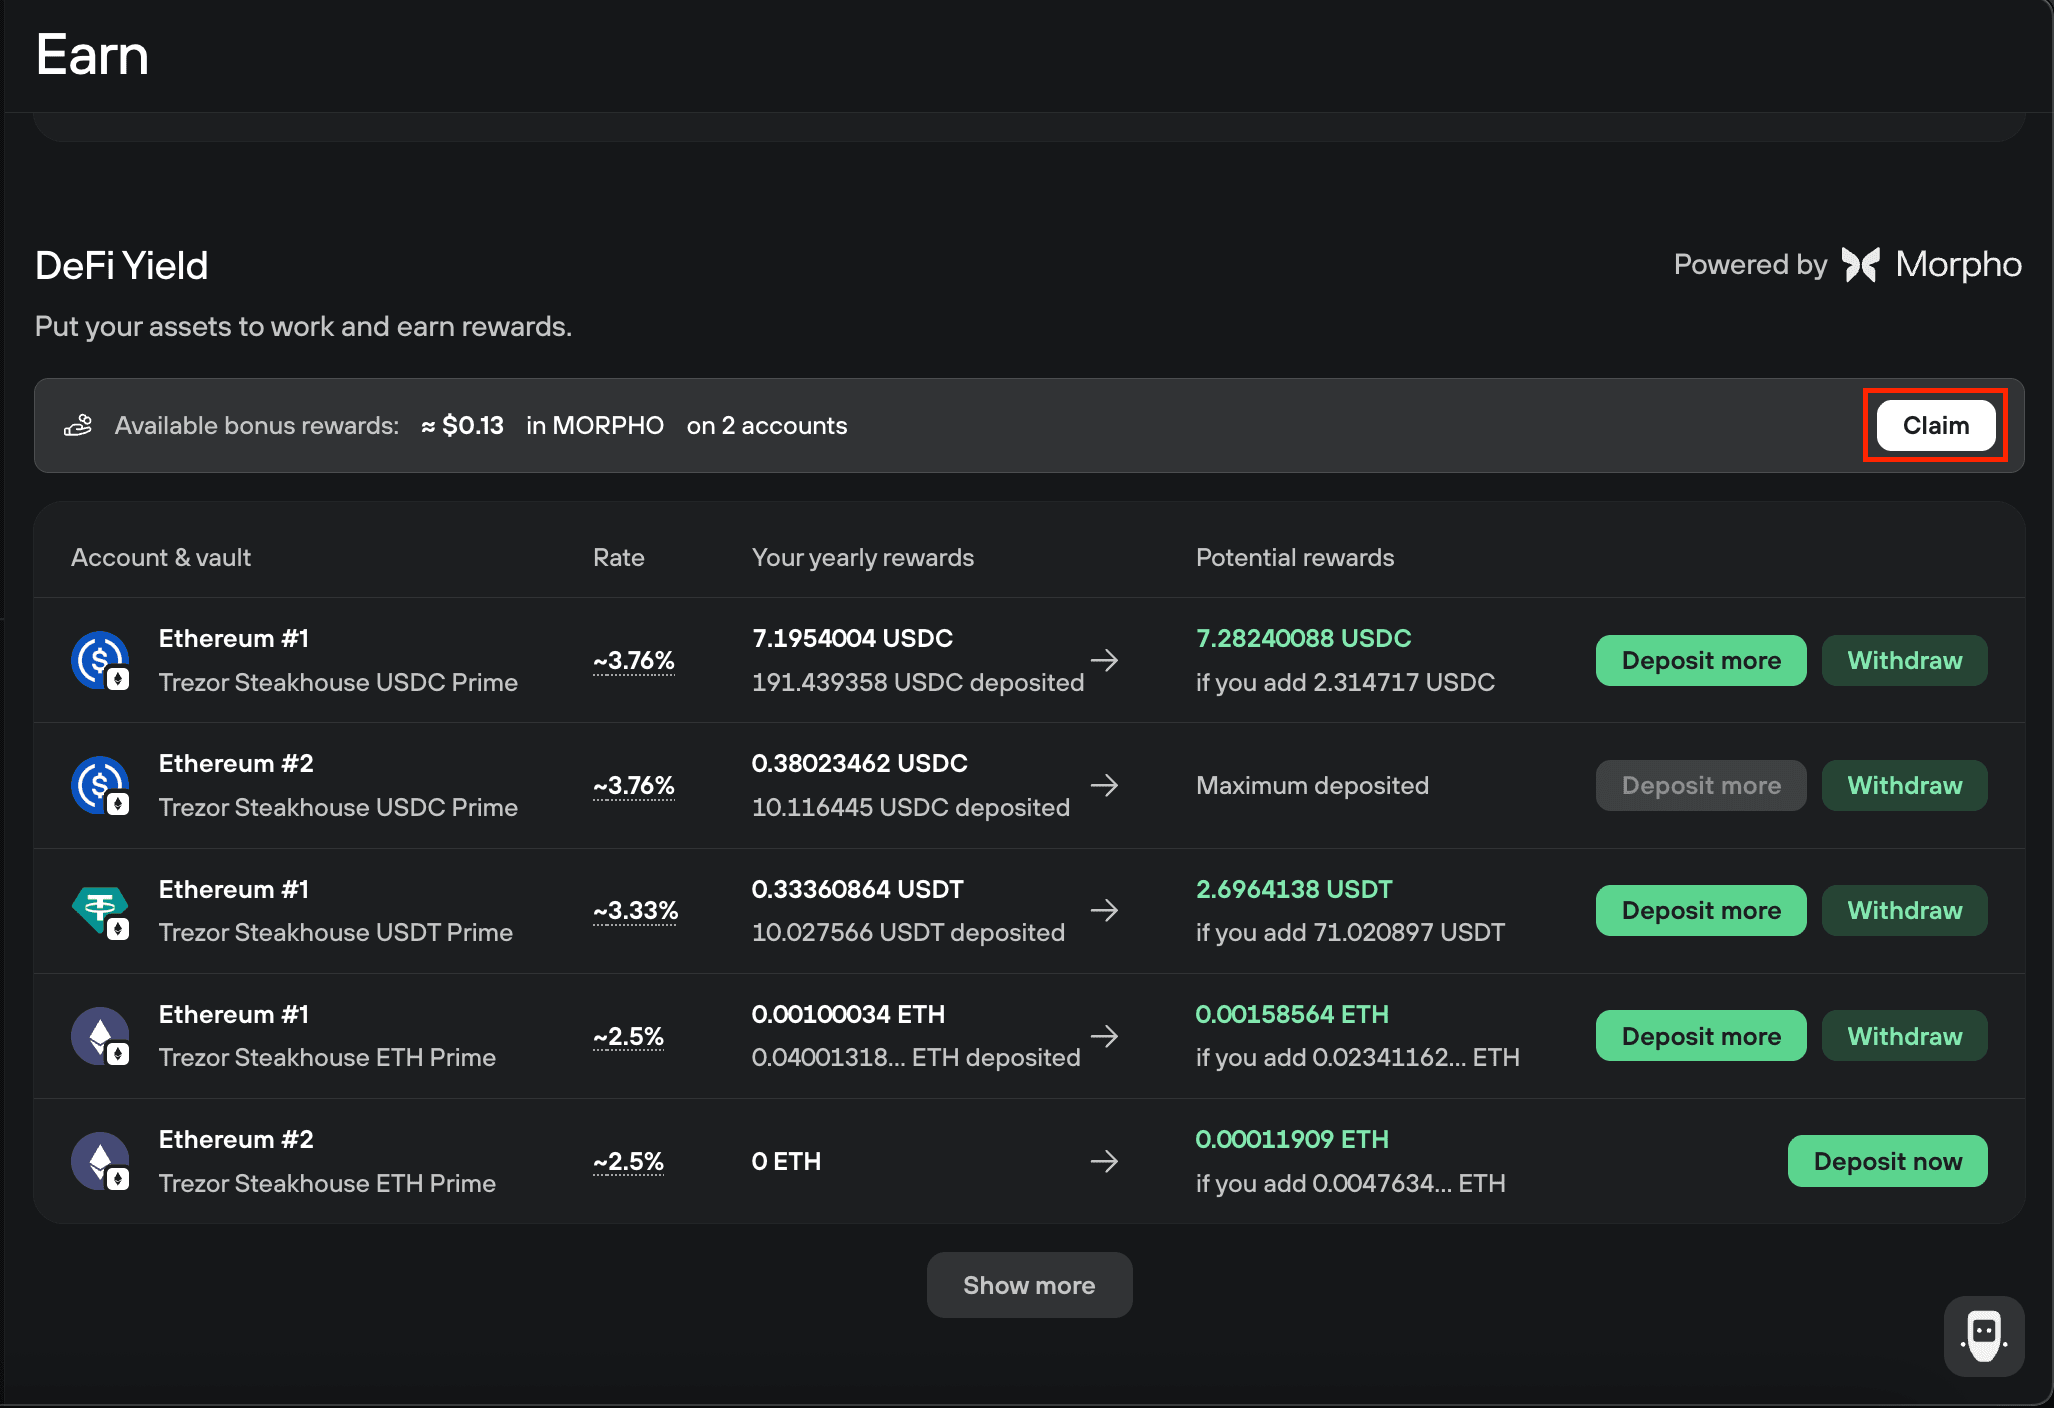
Task: Click Deposit now for Ethereum #2 ETH Prime
Action: (1887, 1161)
